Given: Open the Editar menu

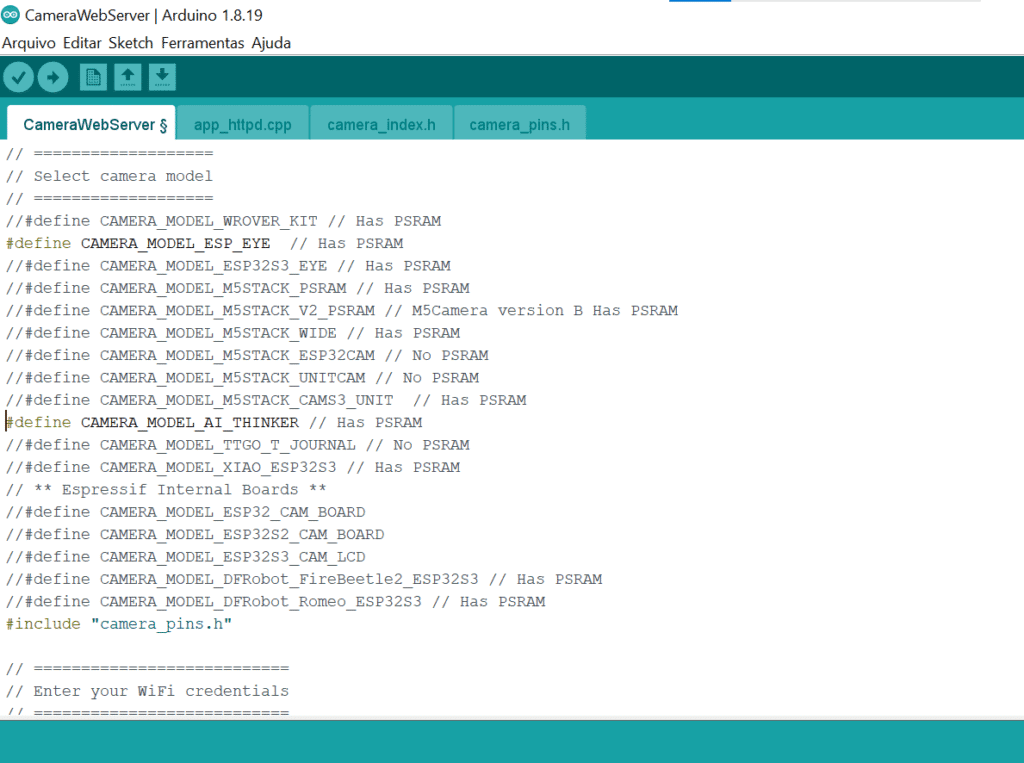Looking at the screenshot, I should 82,43.
